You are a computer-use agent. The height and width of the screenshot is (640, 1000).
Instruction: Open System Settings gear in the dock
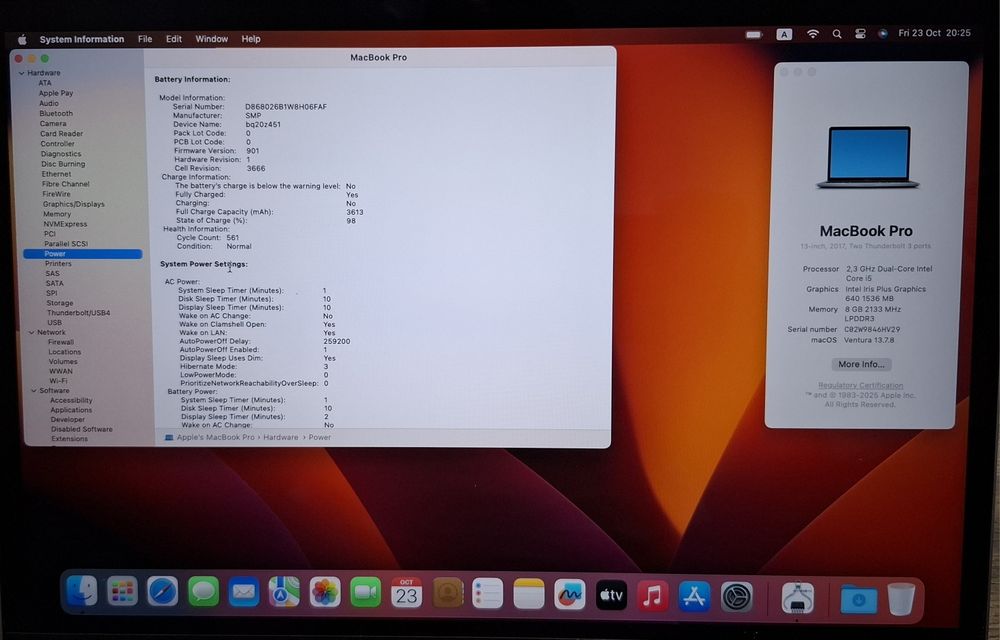737,597
